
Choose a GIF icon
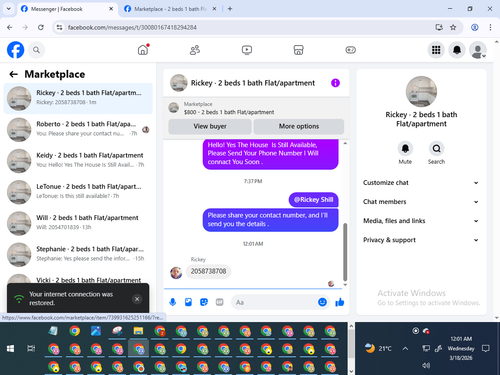click(219, 302)
